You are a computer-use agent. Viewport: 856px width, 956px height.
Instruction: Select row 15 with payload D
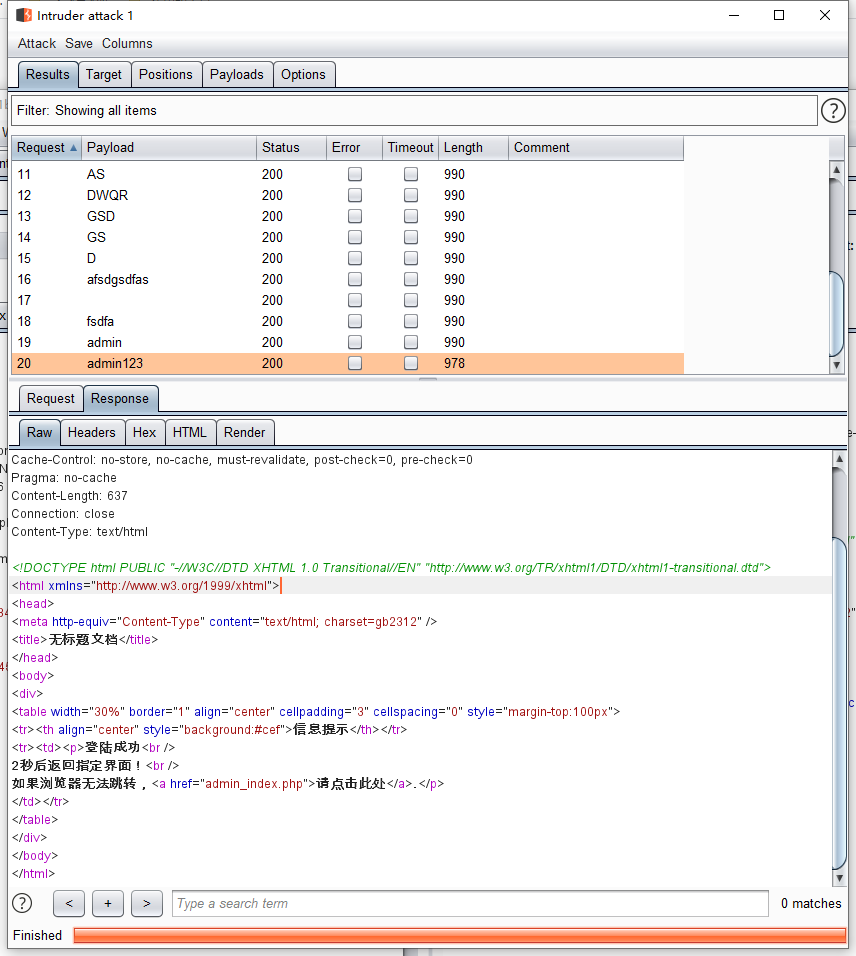tap(348, 259)
